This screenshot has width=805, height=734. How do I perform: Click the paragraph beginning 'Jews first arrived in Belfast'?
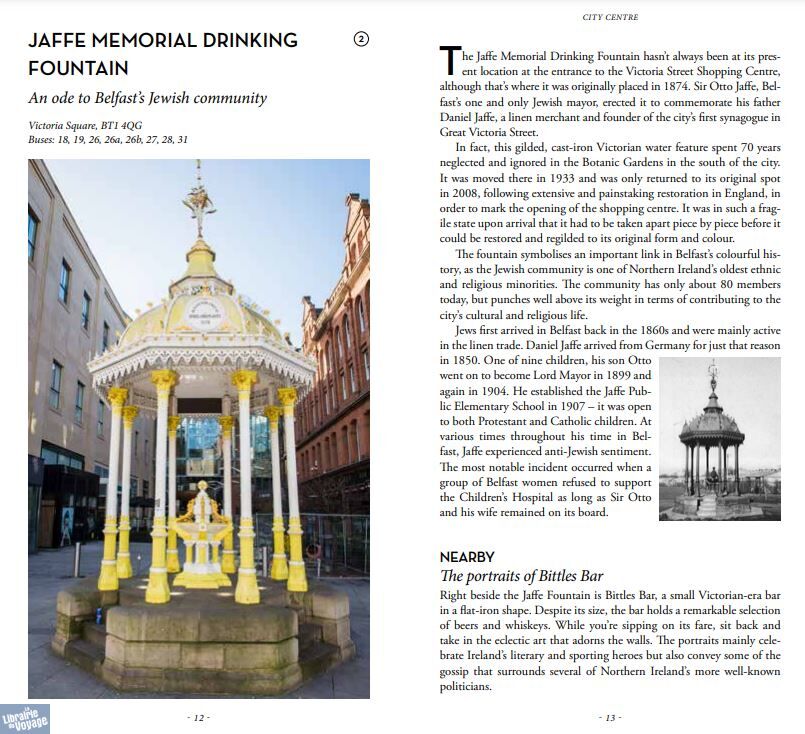click(610, 421)
